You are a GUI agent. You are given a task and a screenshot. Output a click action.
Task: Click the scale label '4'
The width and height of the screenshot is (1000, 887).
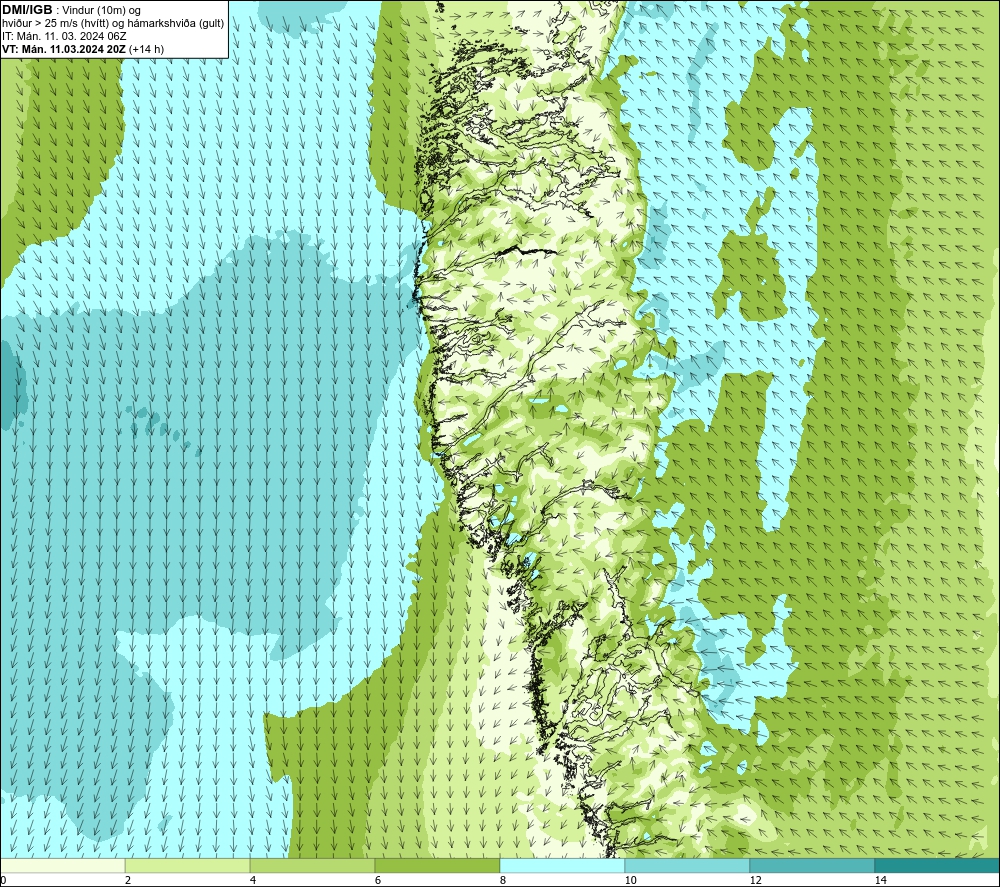[253, 880]
